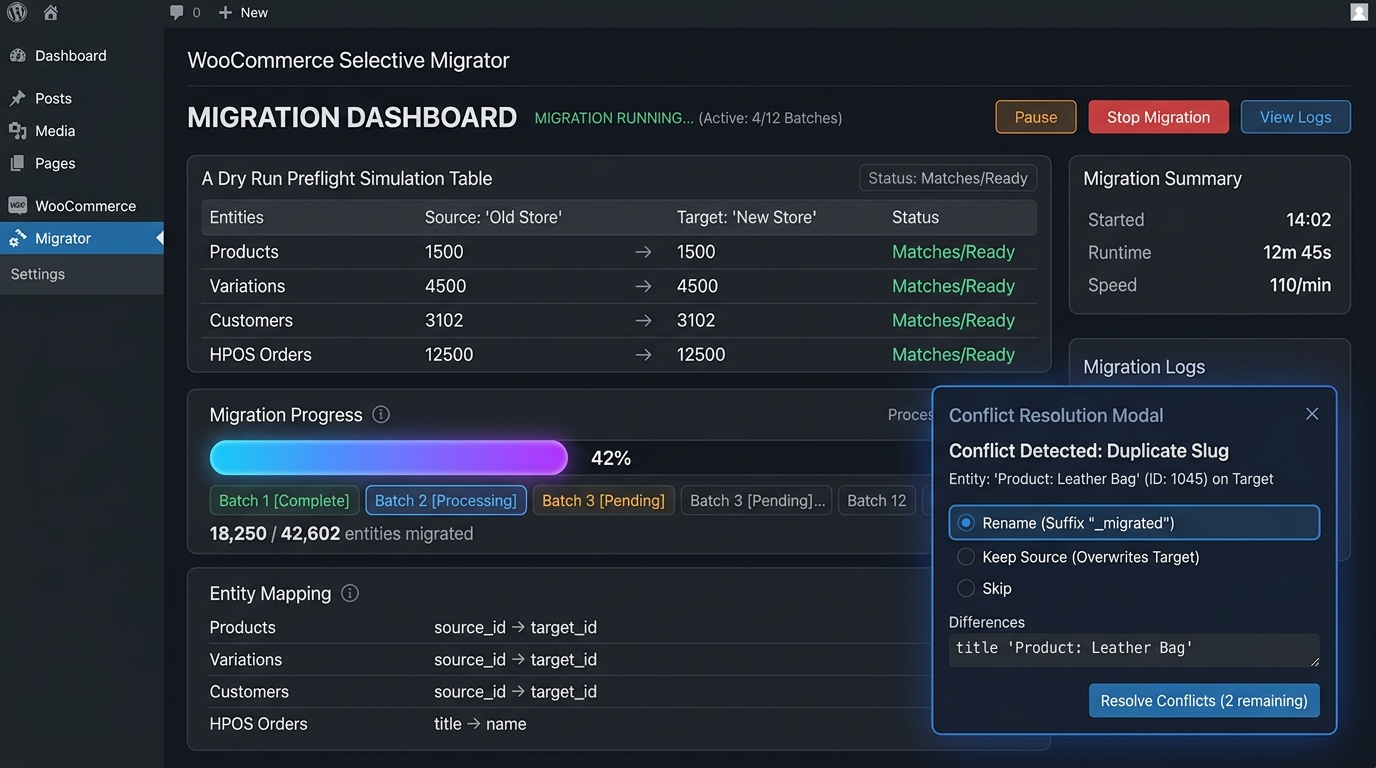
Task: Select Keep Source overwrite option
Action: coord(1079,557)
